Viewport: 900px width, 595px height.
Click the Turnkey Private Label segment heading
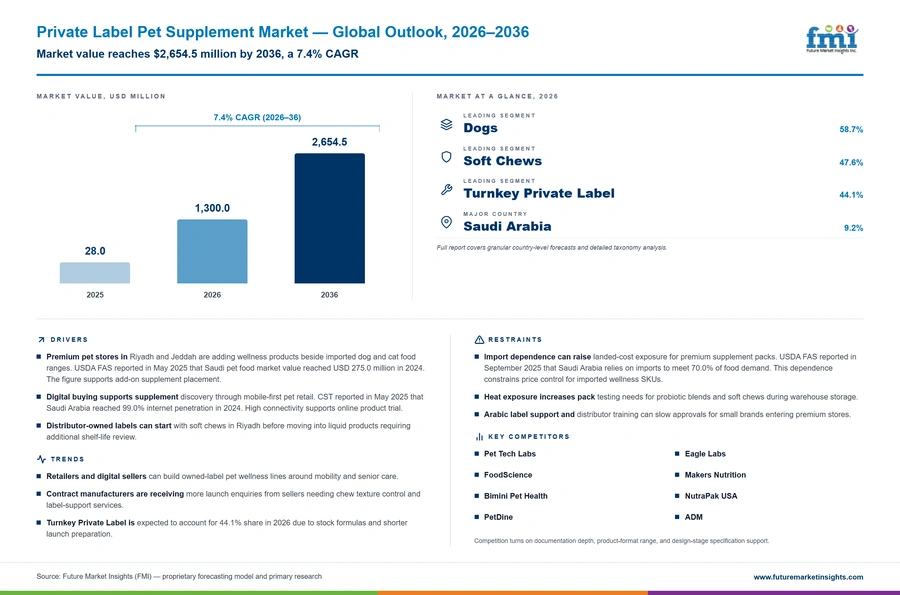click(x=539, y=193)
